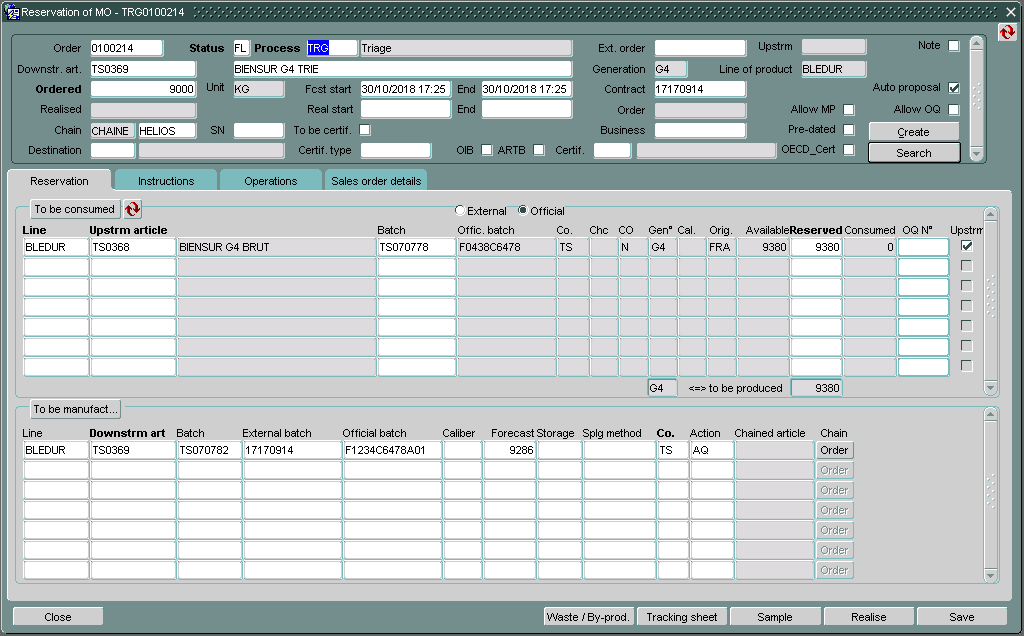Click the Reserved cell showing 9380
The width and height of the screenshot is (1024, 636).
pyautogui.click(x=816, y=247)
